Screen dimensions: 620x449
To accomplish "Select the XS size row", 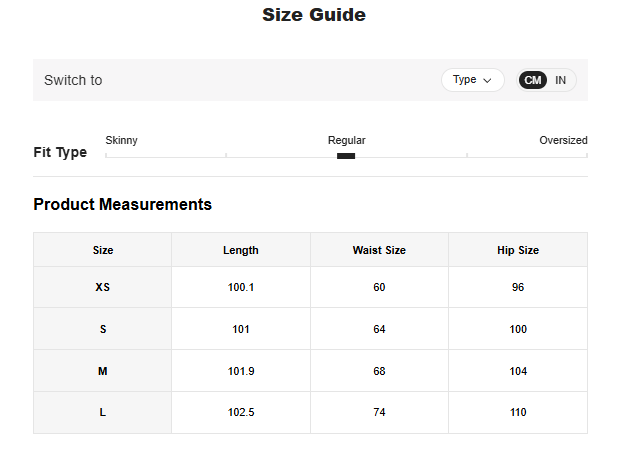I will 103,287.
